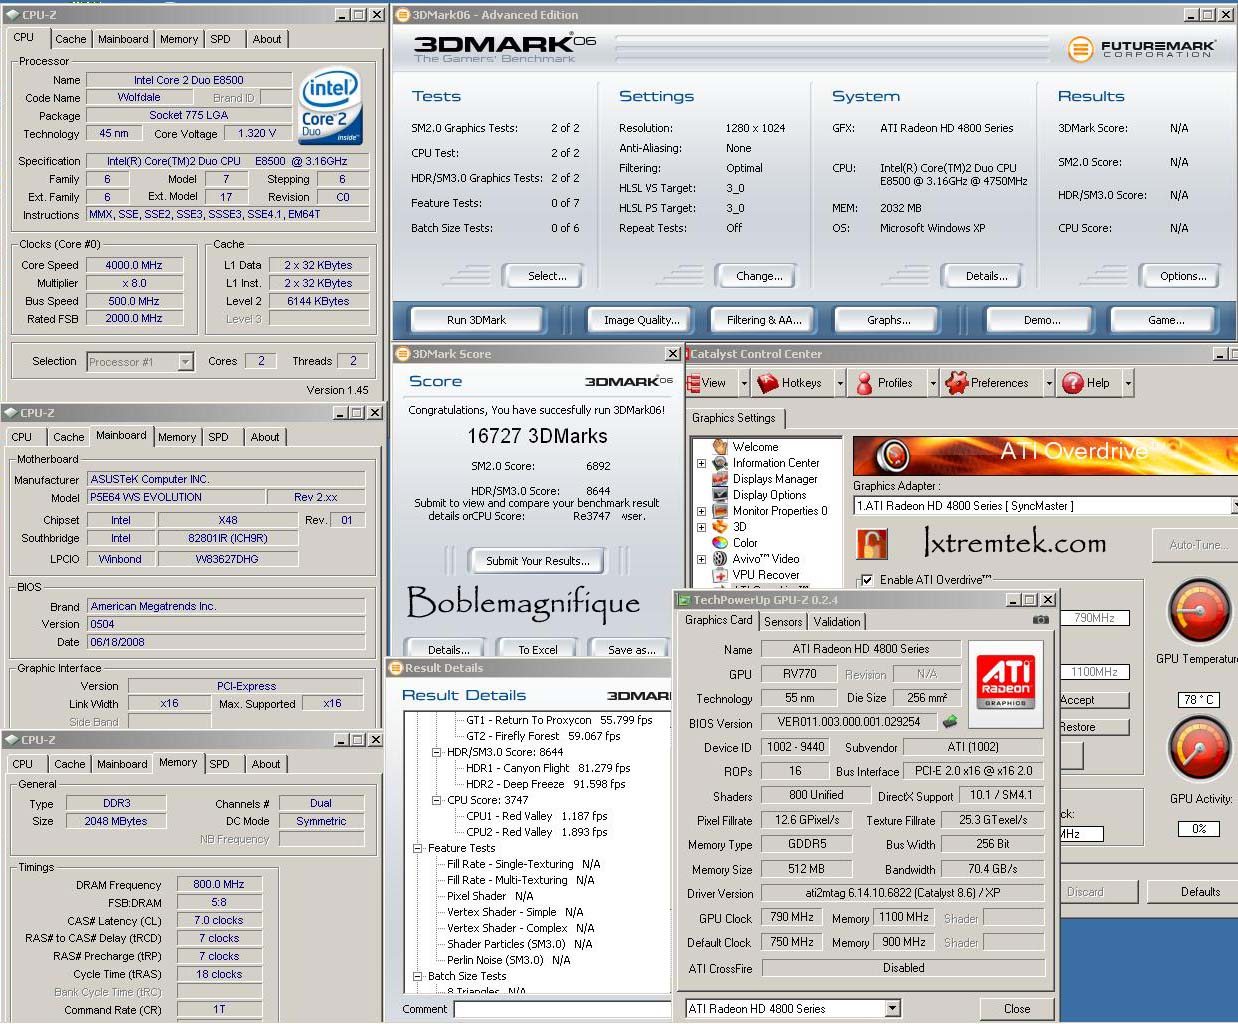Viewport: 1238px width, 1024px height.
Task: Select the 3D item in Catalyst tree
Action: 739,527
